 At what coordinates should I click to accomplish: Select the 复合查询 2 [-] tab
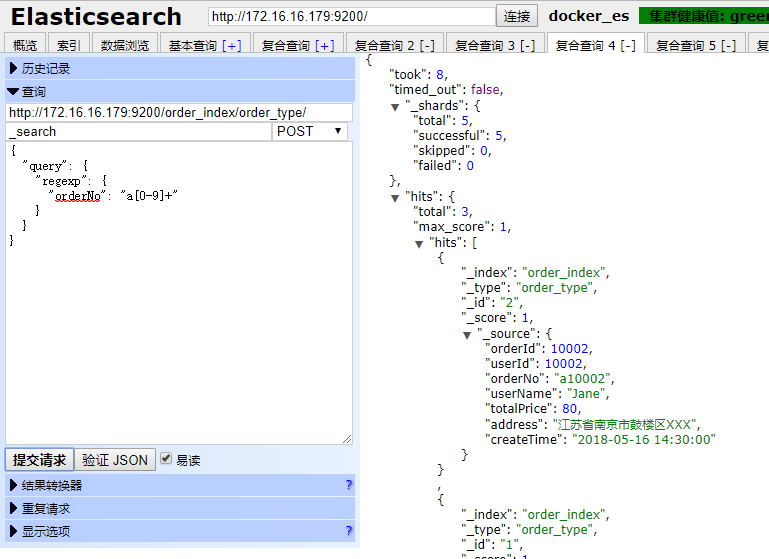(394, 45)
